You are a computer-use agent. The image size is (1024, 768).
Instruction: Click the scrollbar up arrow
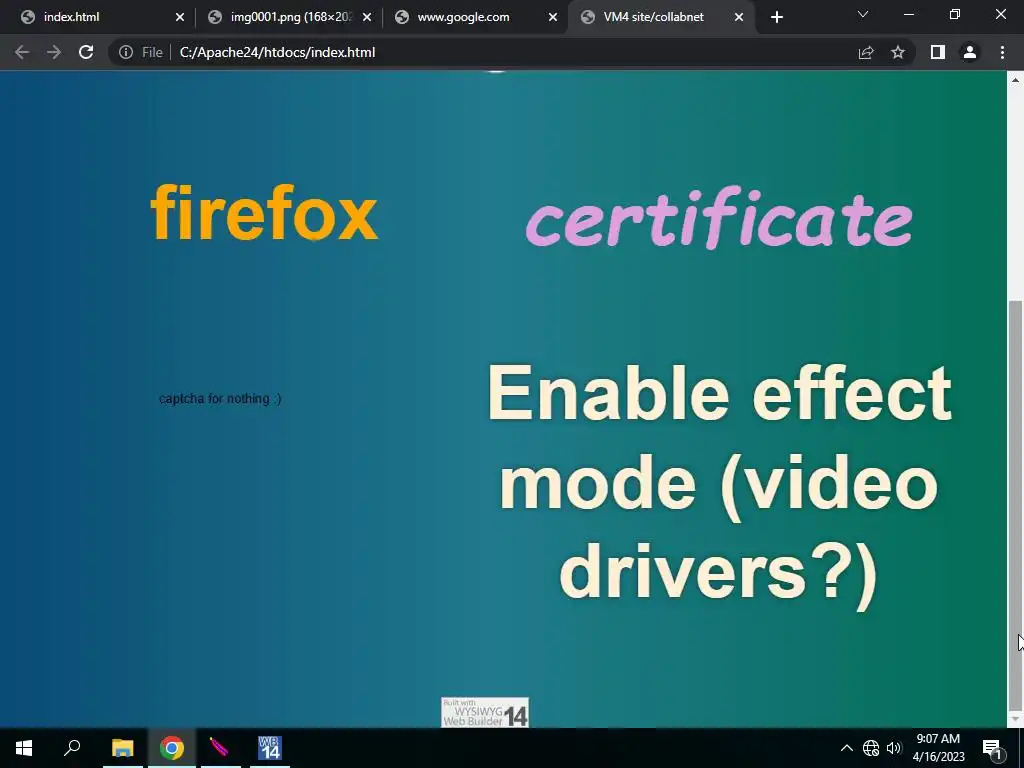tap(1015, 80)
